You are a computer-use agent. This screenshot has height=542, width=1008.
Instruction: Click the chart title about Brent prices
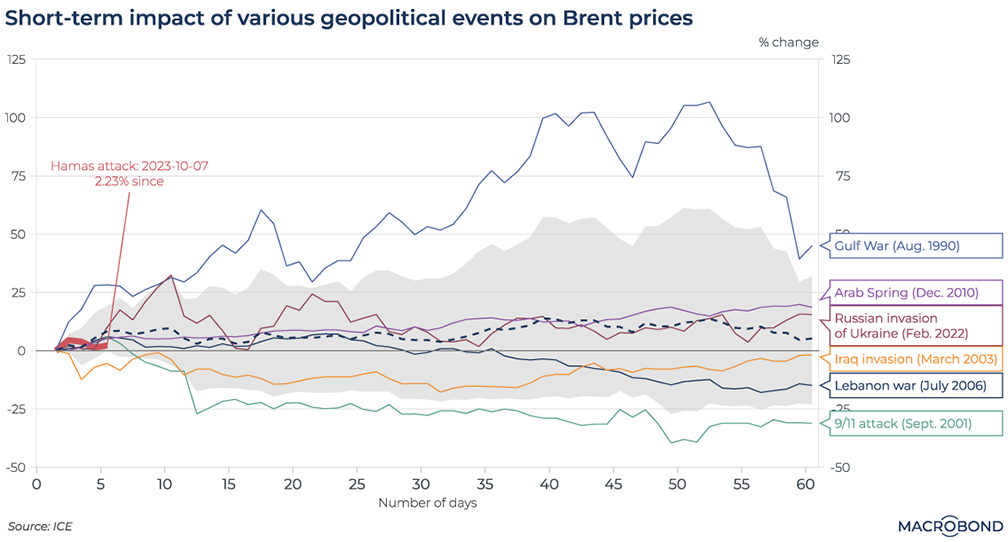[350, 18]
